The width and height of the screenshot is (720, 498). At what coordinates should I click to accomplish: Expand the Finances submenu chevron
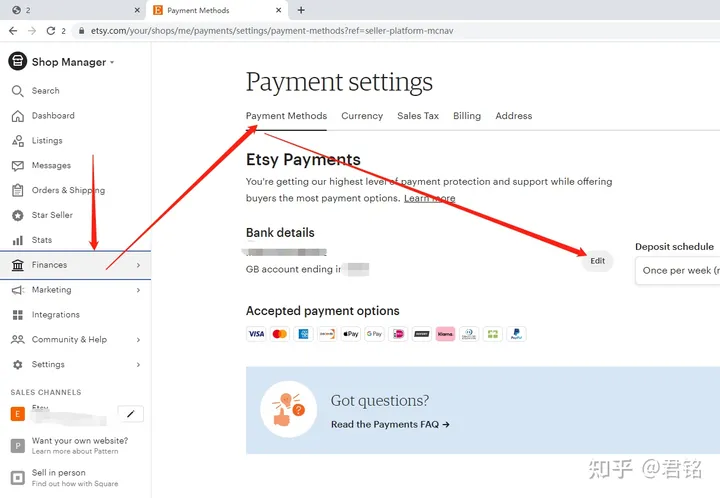click(138, 265)
